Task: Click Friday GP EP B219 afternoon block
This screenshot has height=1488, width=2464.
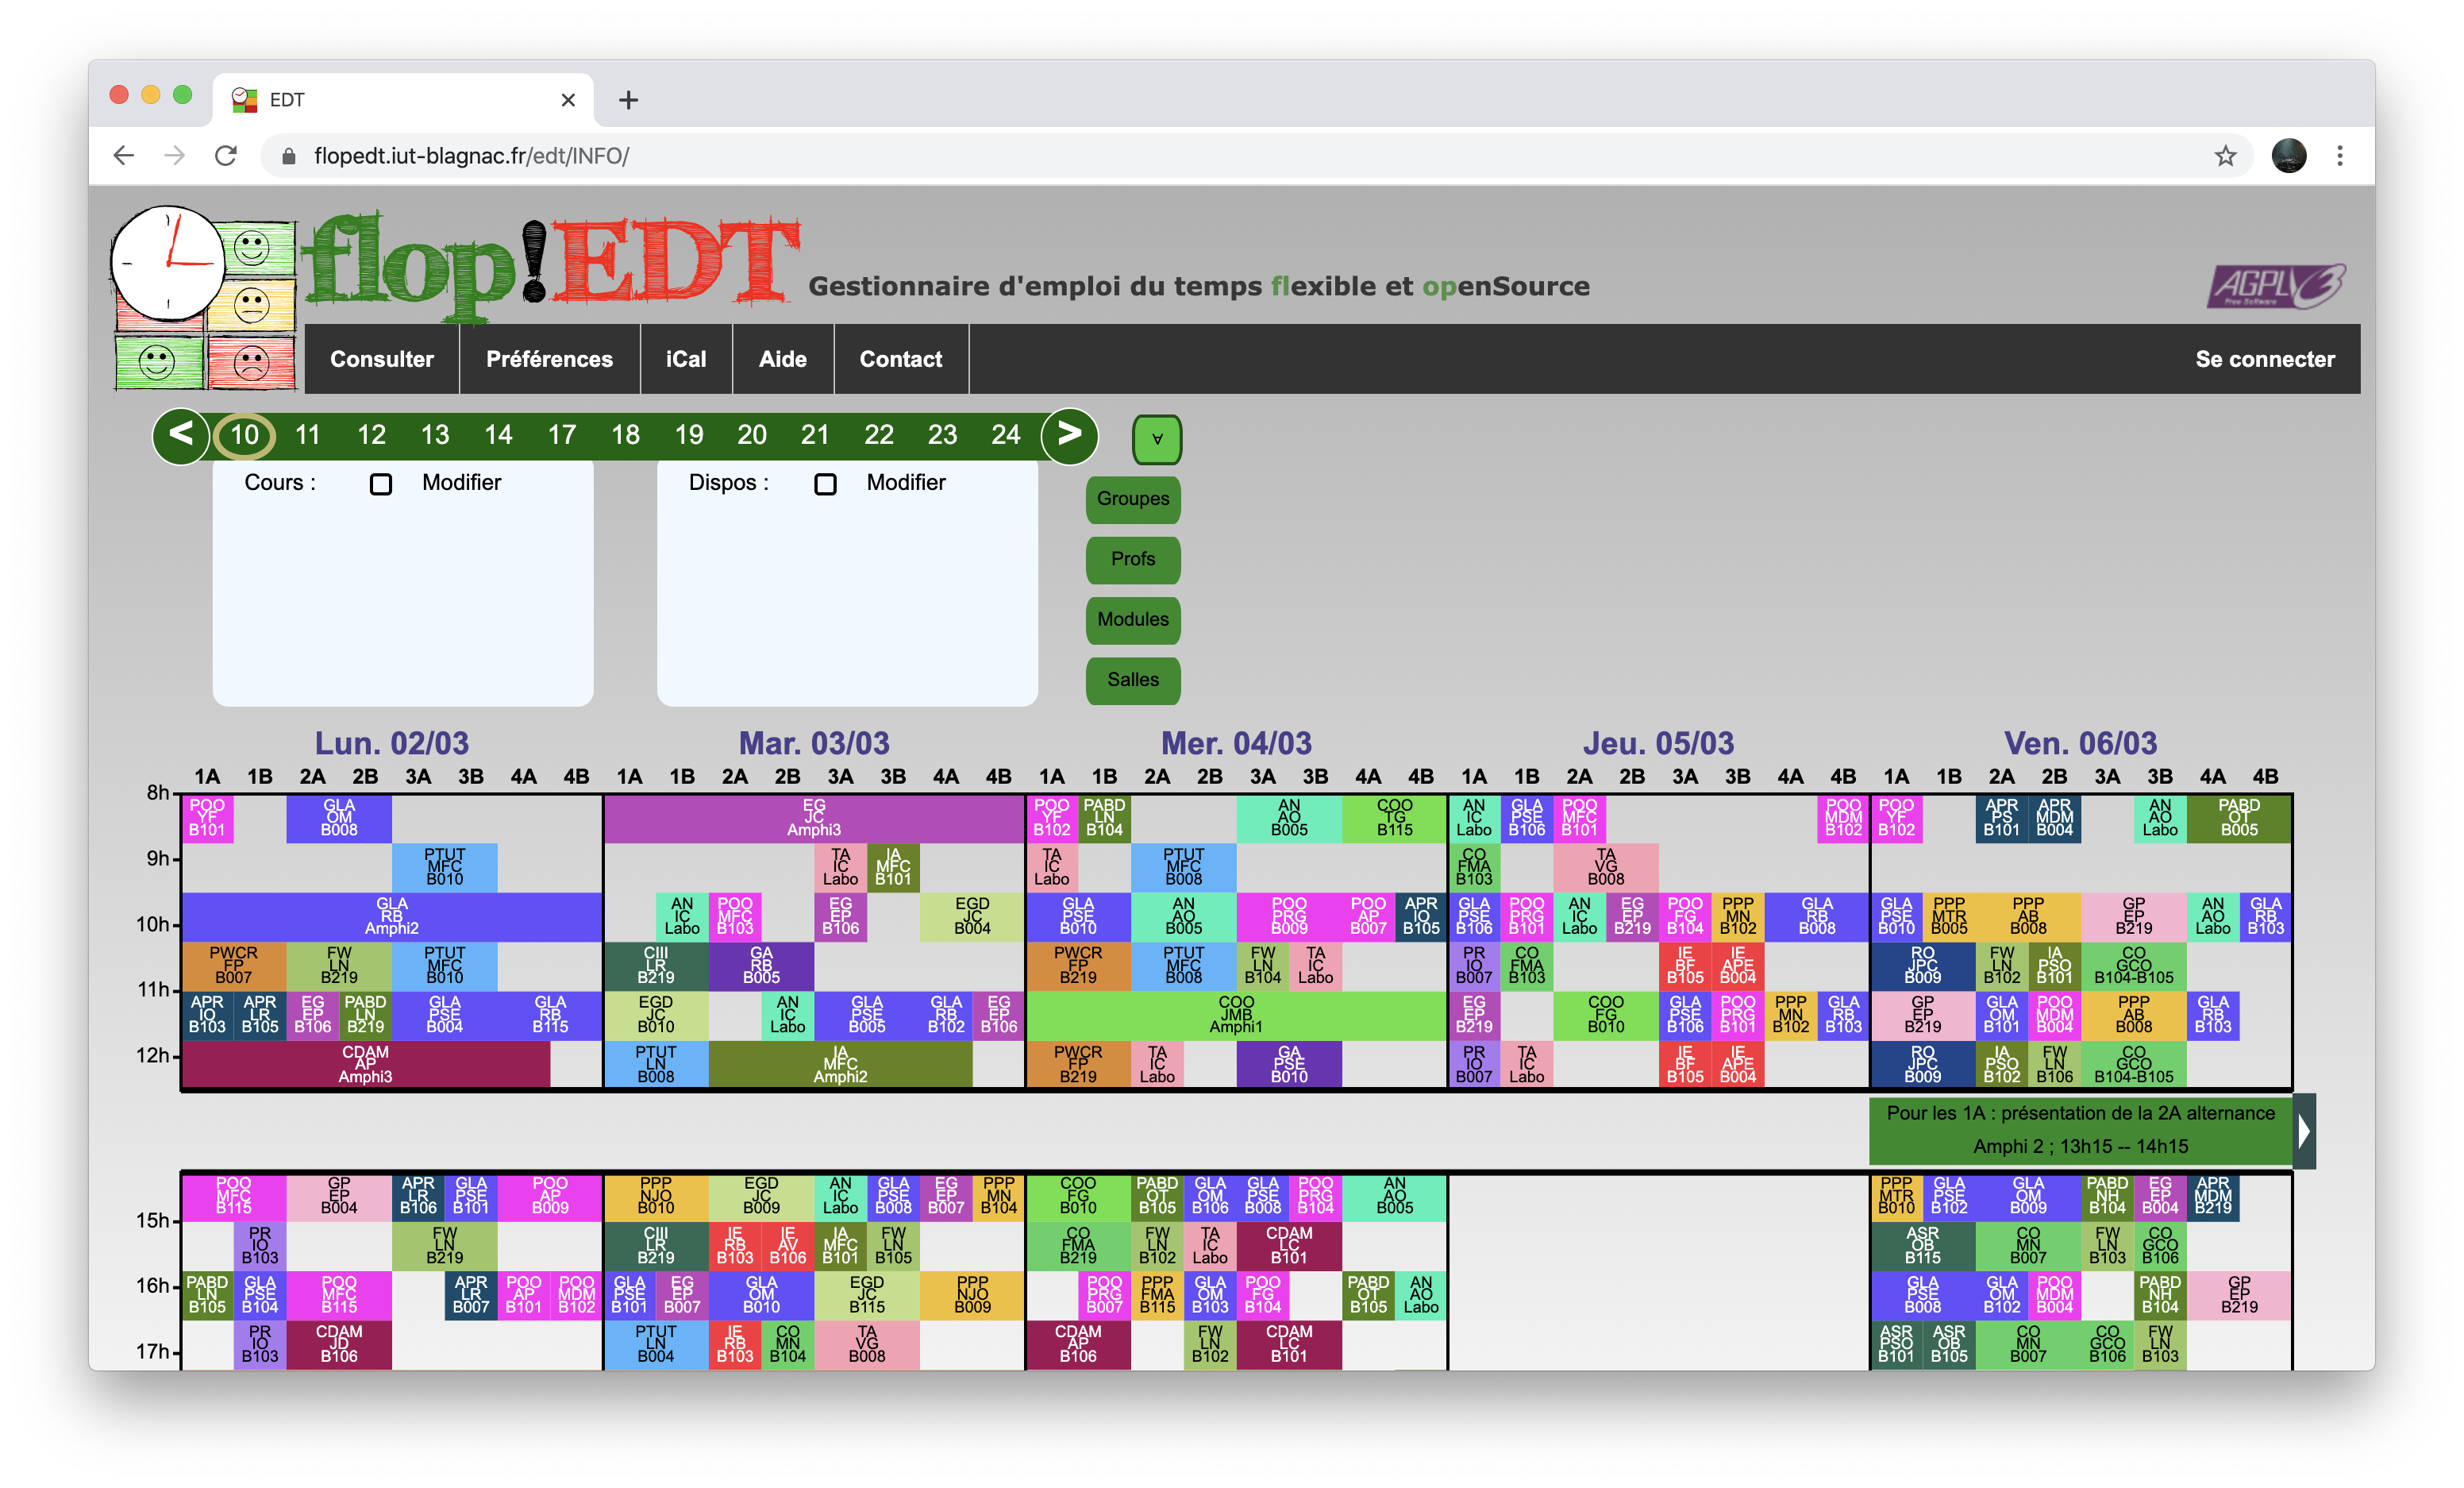Action: coord(2239,1295)
